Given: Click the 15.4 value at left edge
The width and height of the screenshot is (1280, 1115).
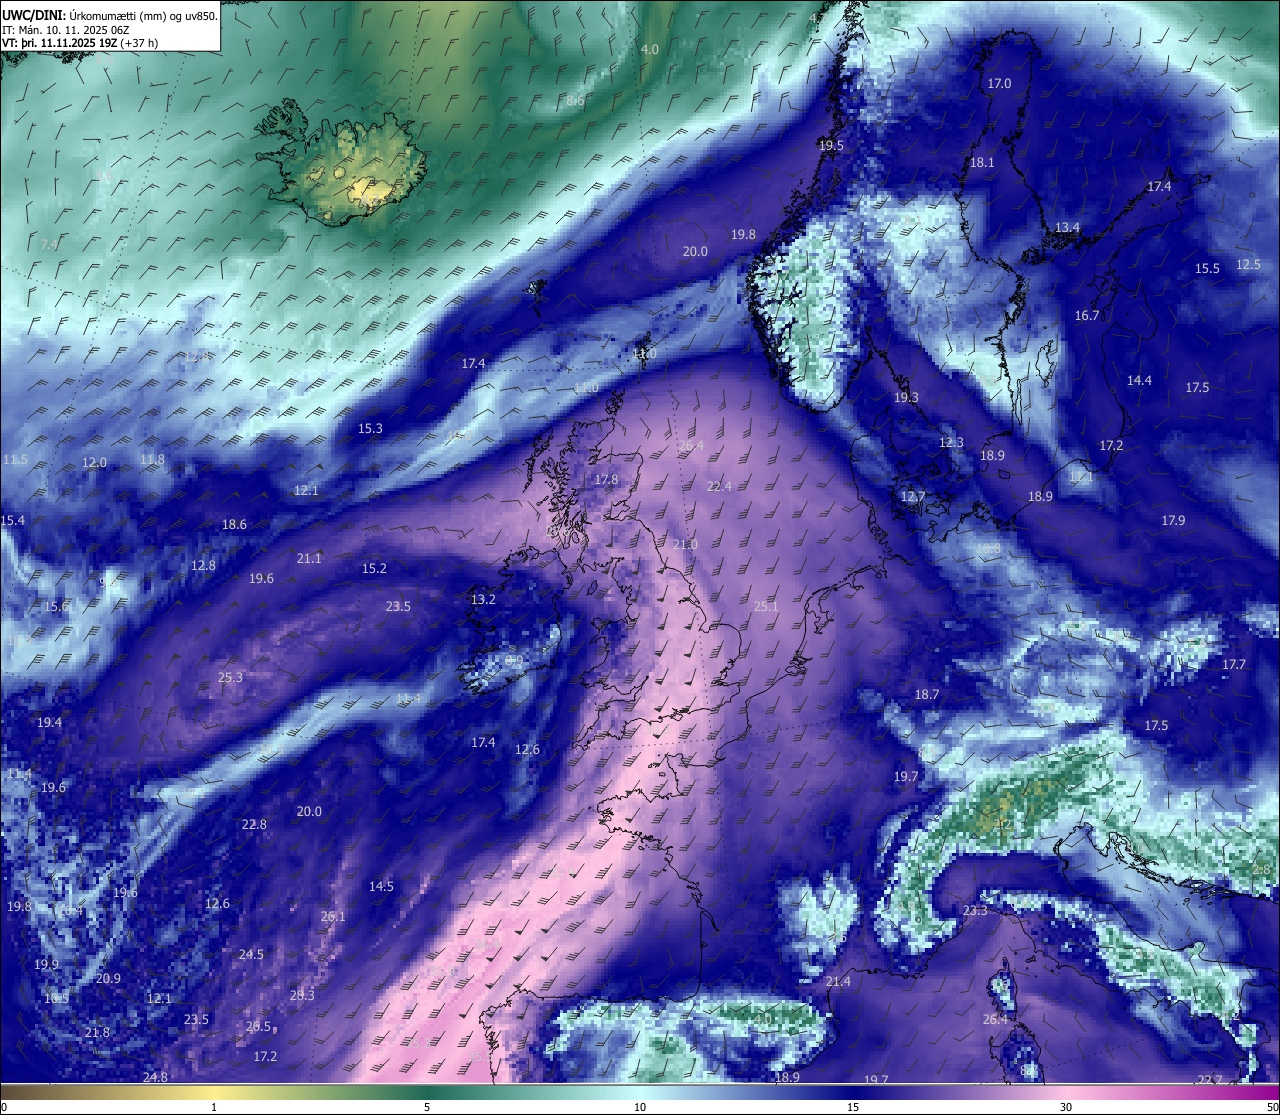Looking at the screenshot, I should [12, 520].
